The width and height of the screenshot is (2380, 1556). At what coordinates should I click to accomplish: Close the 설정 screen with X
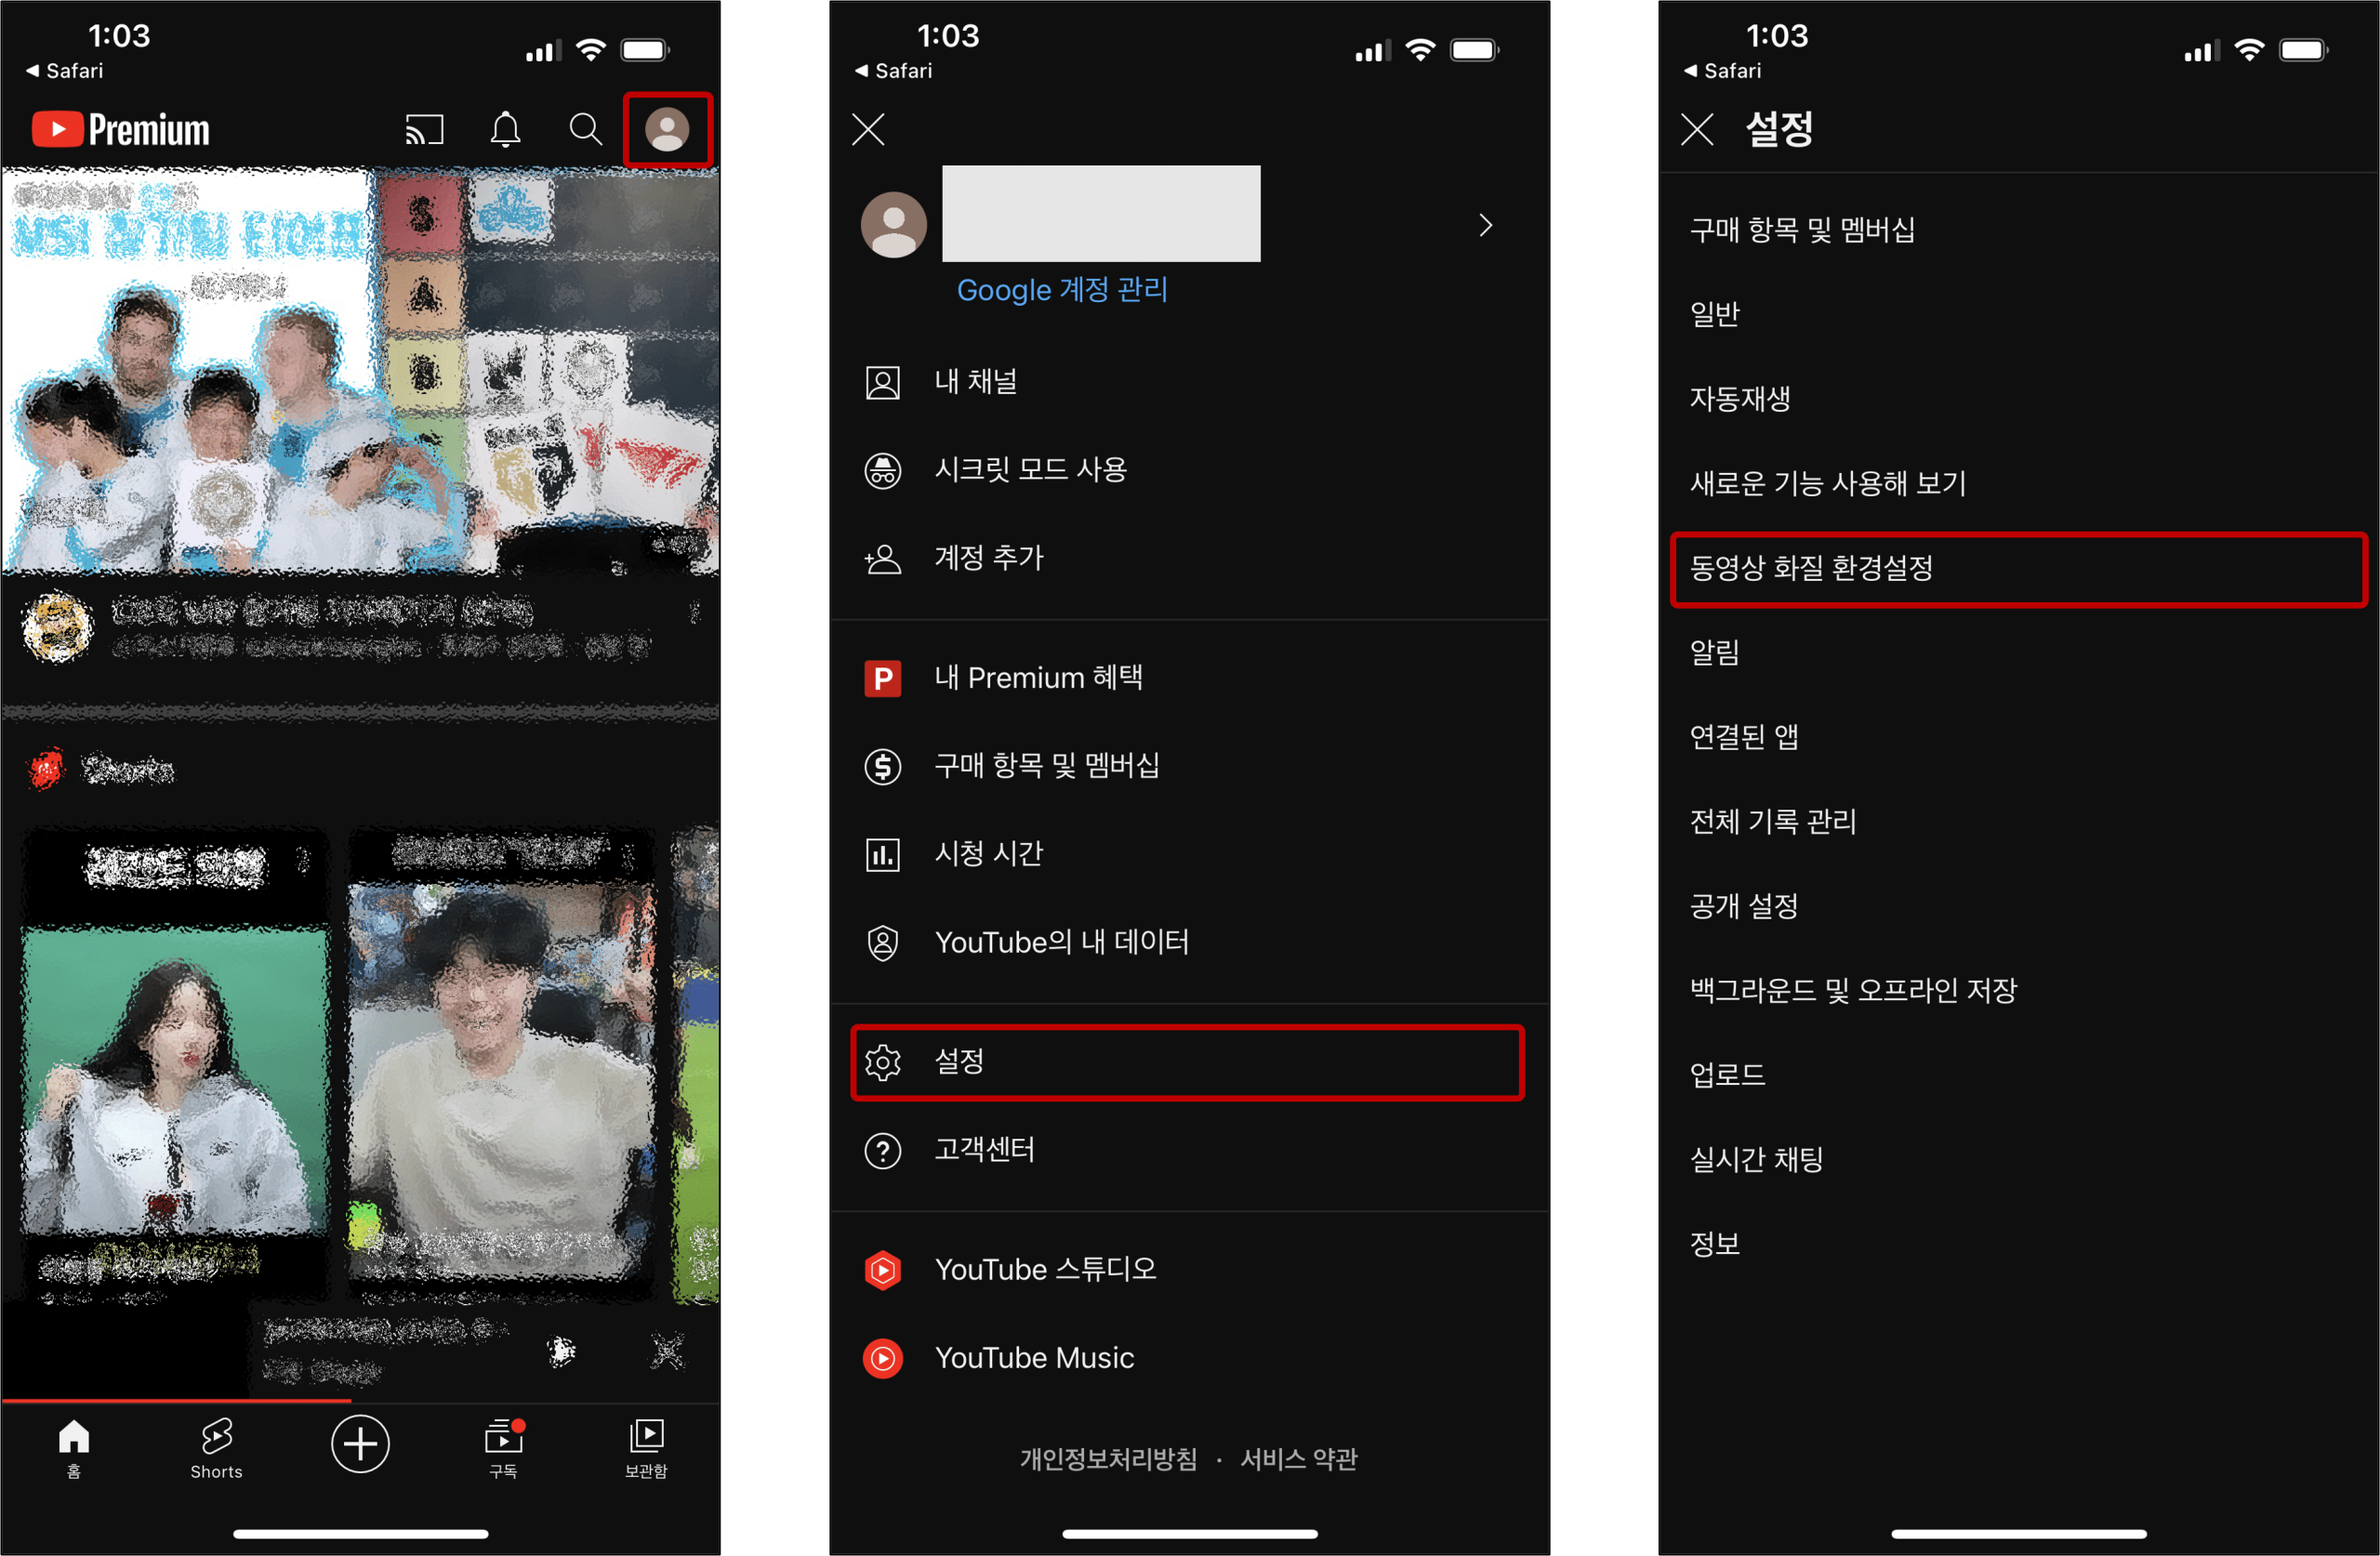click(1697, 129)
